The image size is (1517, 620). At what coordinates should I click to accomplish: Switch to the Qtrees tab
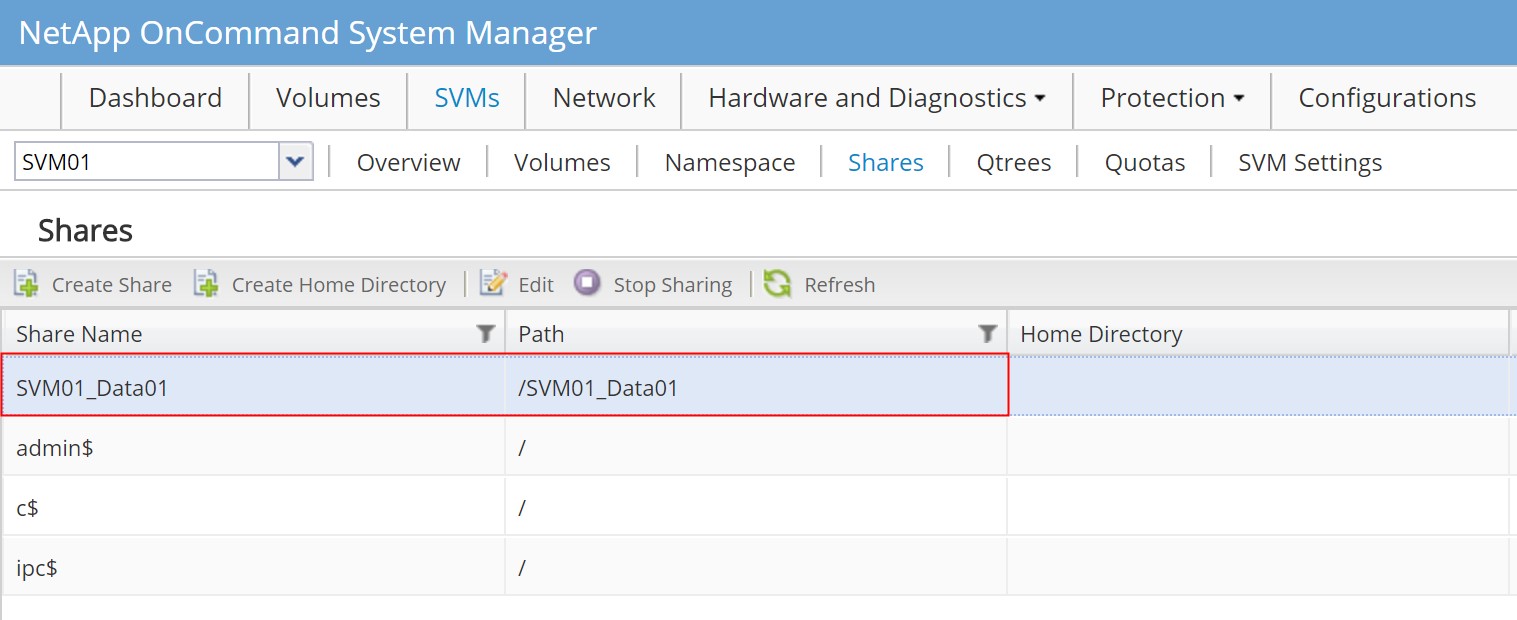click(x=1013, y=162)
